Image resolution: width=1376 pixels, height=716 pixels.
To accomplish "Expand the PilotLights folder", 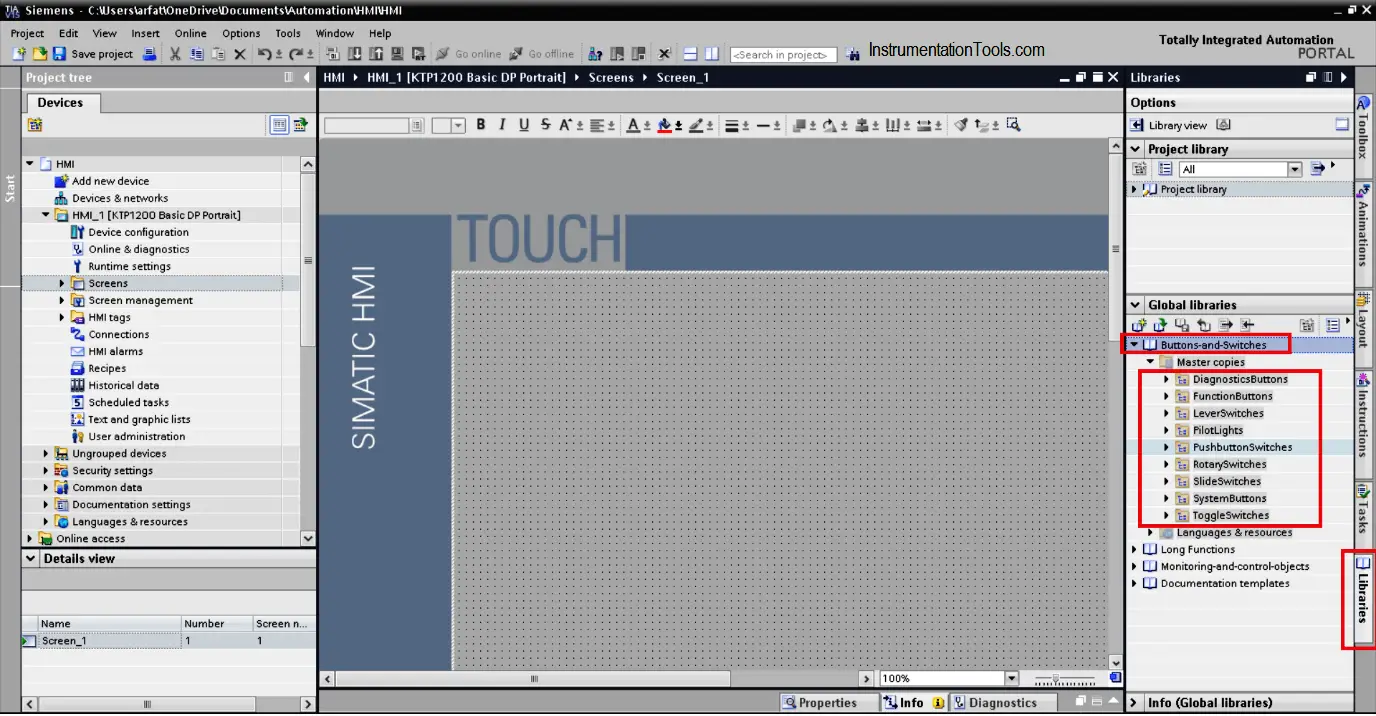I will pos(1166,431).
